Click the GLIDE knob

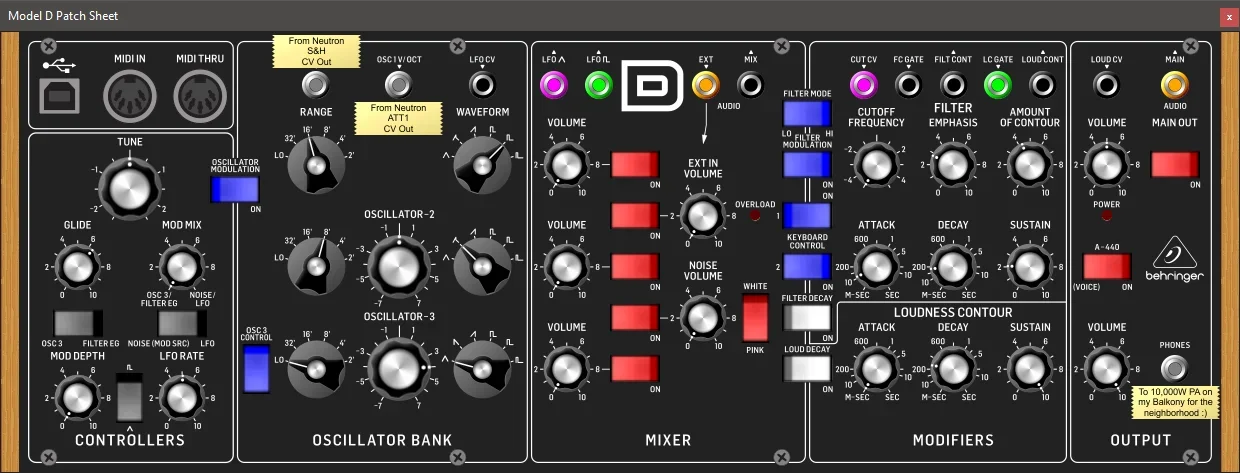pos(78,267)
